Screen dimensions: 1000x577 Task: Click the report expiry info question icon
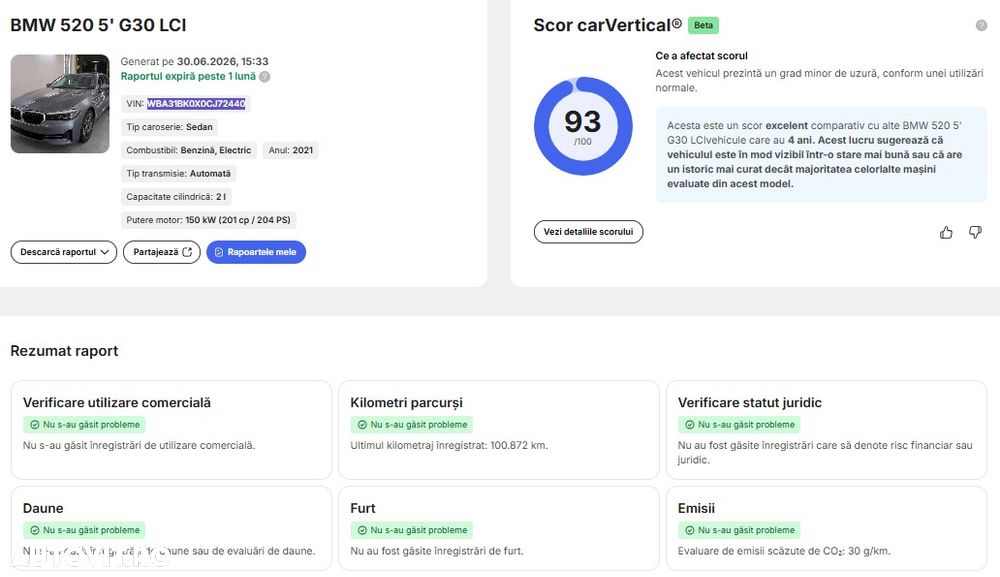point(265,77)
